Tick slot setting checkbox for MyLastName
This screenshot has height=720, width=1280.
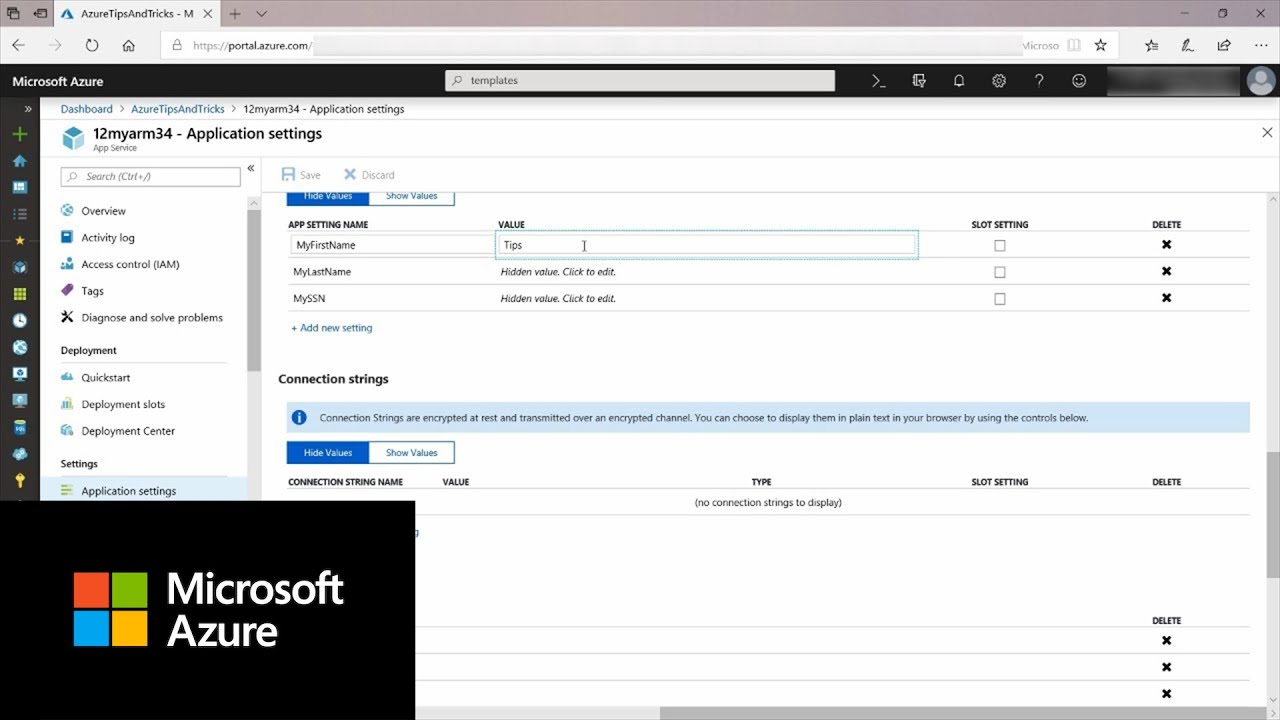click(x=1000, y=272)
